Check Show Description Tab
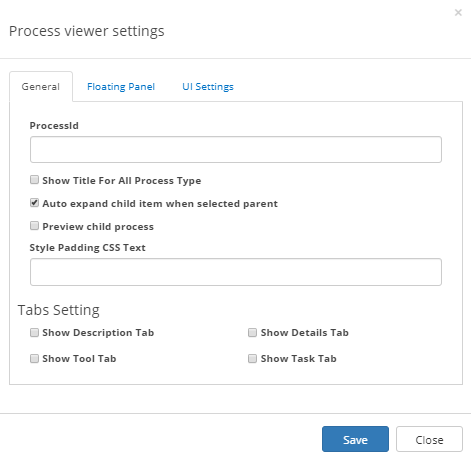471x462 pixels. [34, 332]
